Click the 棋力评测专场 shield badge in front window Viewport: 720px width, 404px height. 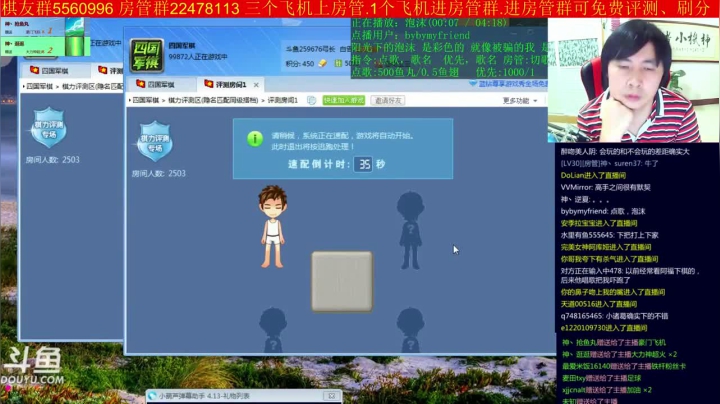[155, 141]
